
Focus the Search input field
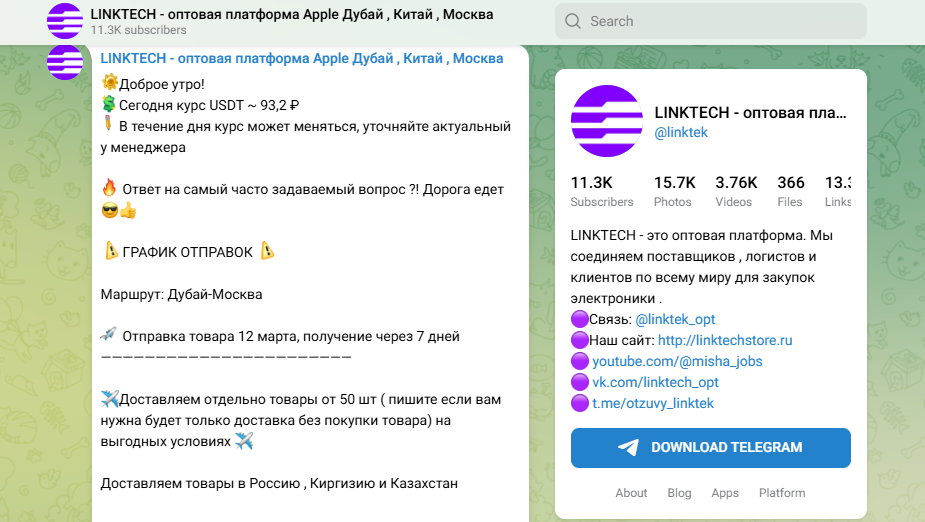click(711, 21)
